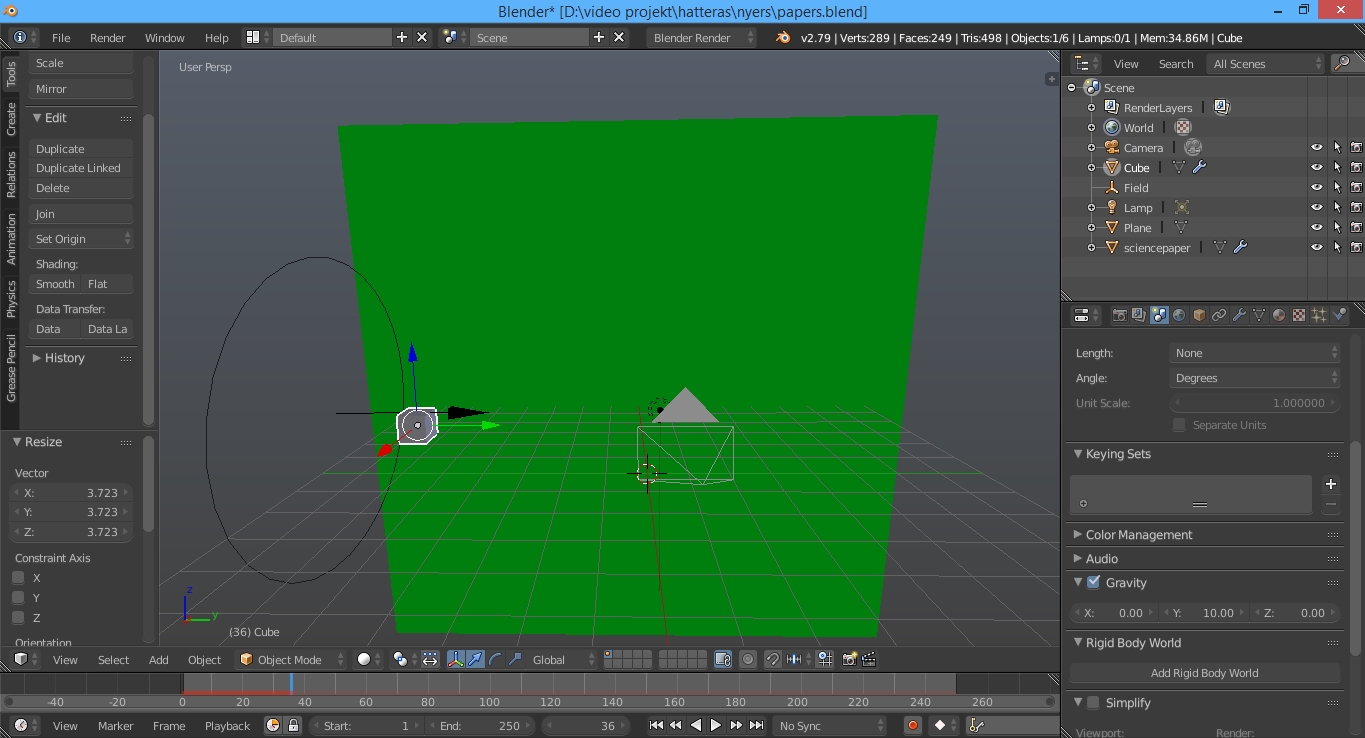Open the File menu
Image resolution: width=1365 pixels, height=738 pixels.
click(x=61, y=37)
